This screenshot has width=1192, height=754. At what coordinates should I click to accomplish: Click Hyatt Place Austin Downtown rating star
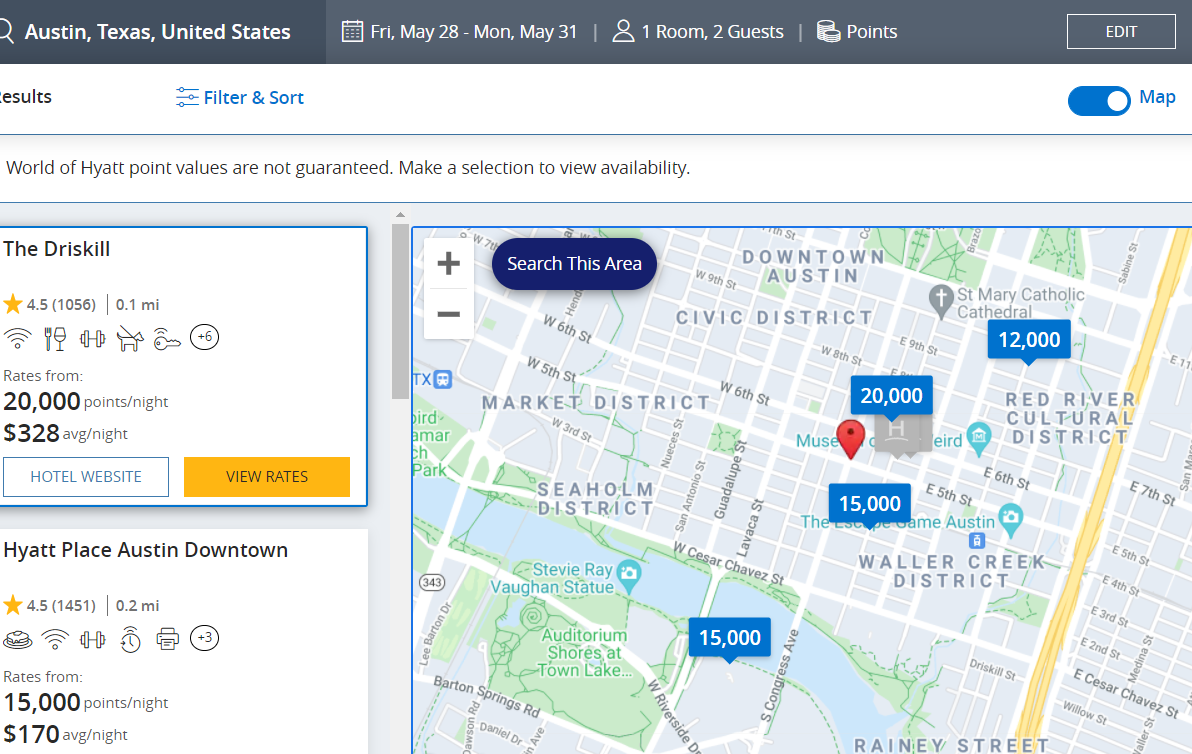(13, 606)
